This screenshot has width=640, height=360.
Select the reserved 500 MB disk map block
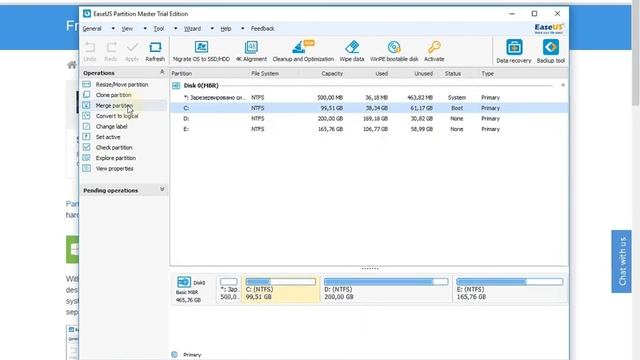click(x=229, y=289)
